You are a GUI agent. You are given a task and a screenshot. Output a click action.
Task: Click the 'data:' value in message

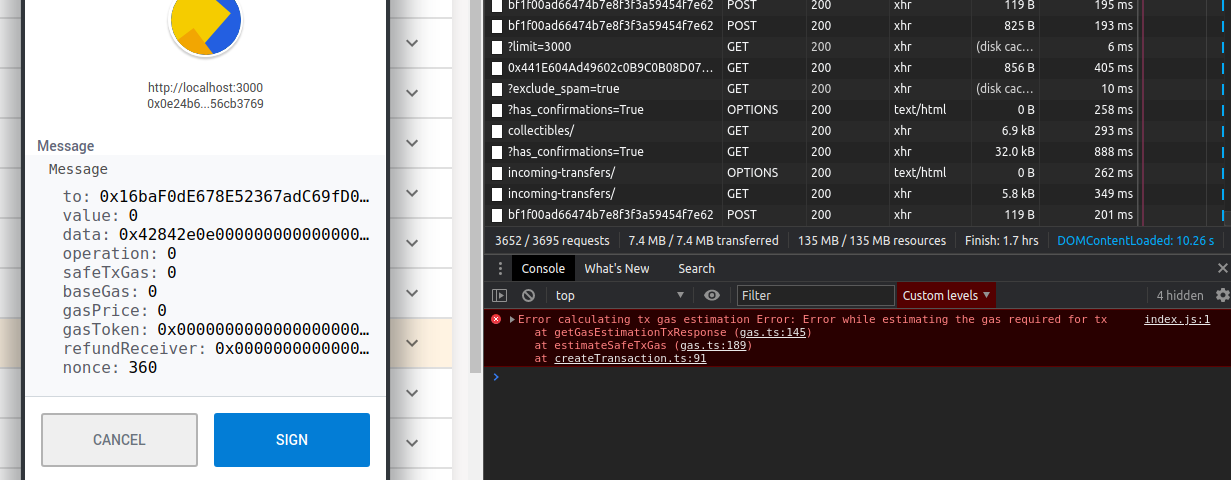tap(244, 235)
